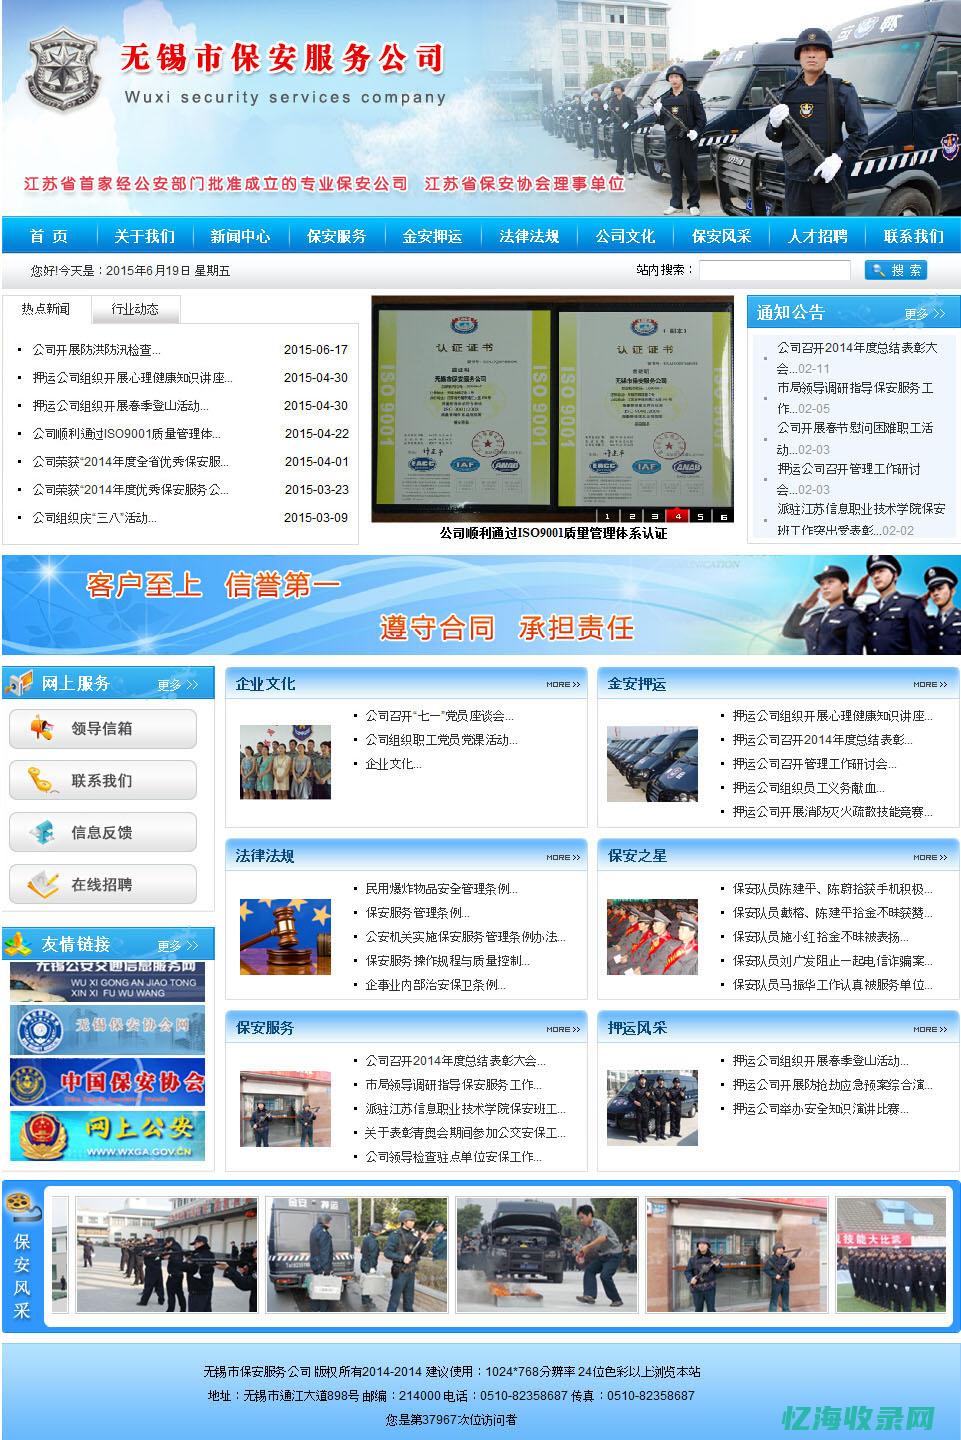Switch to the 热点新闻 tab
This screenshot has height=1440, width=961.
[x=46, y=309]
